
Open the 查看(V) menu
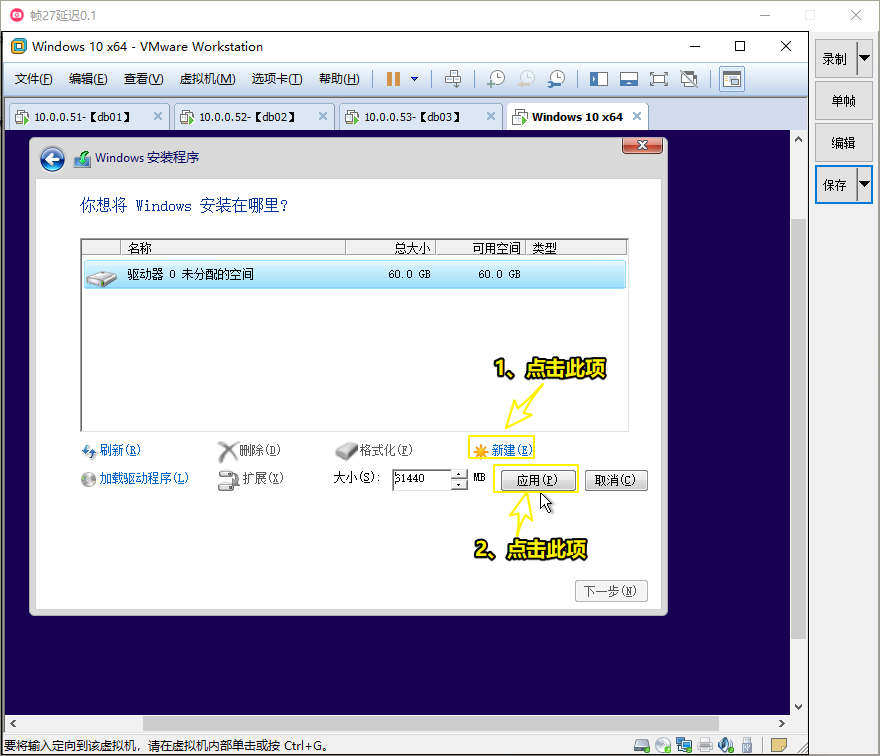point(144,79)
